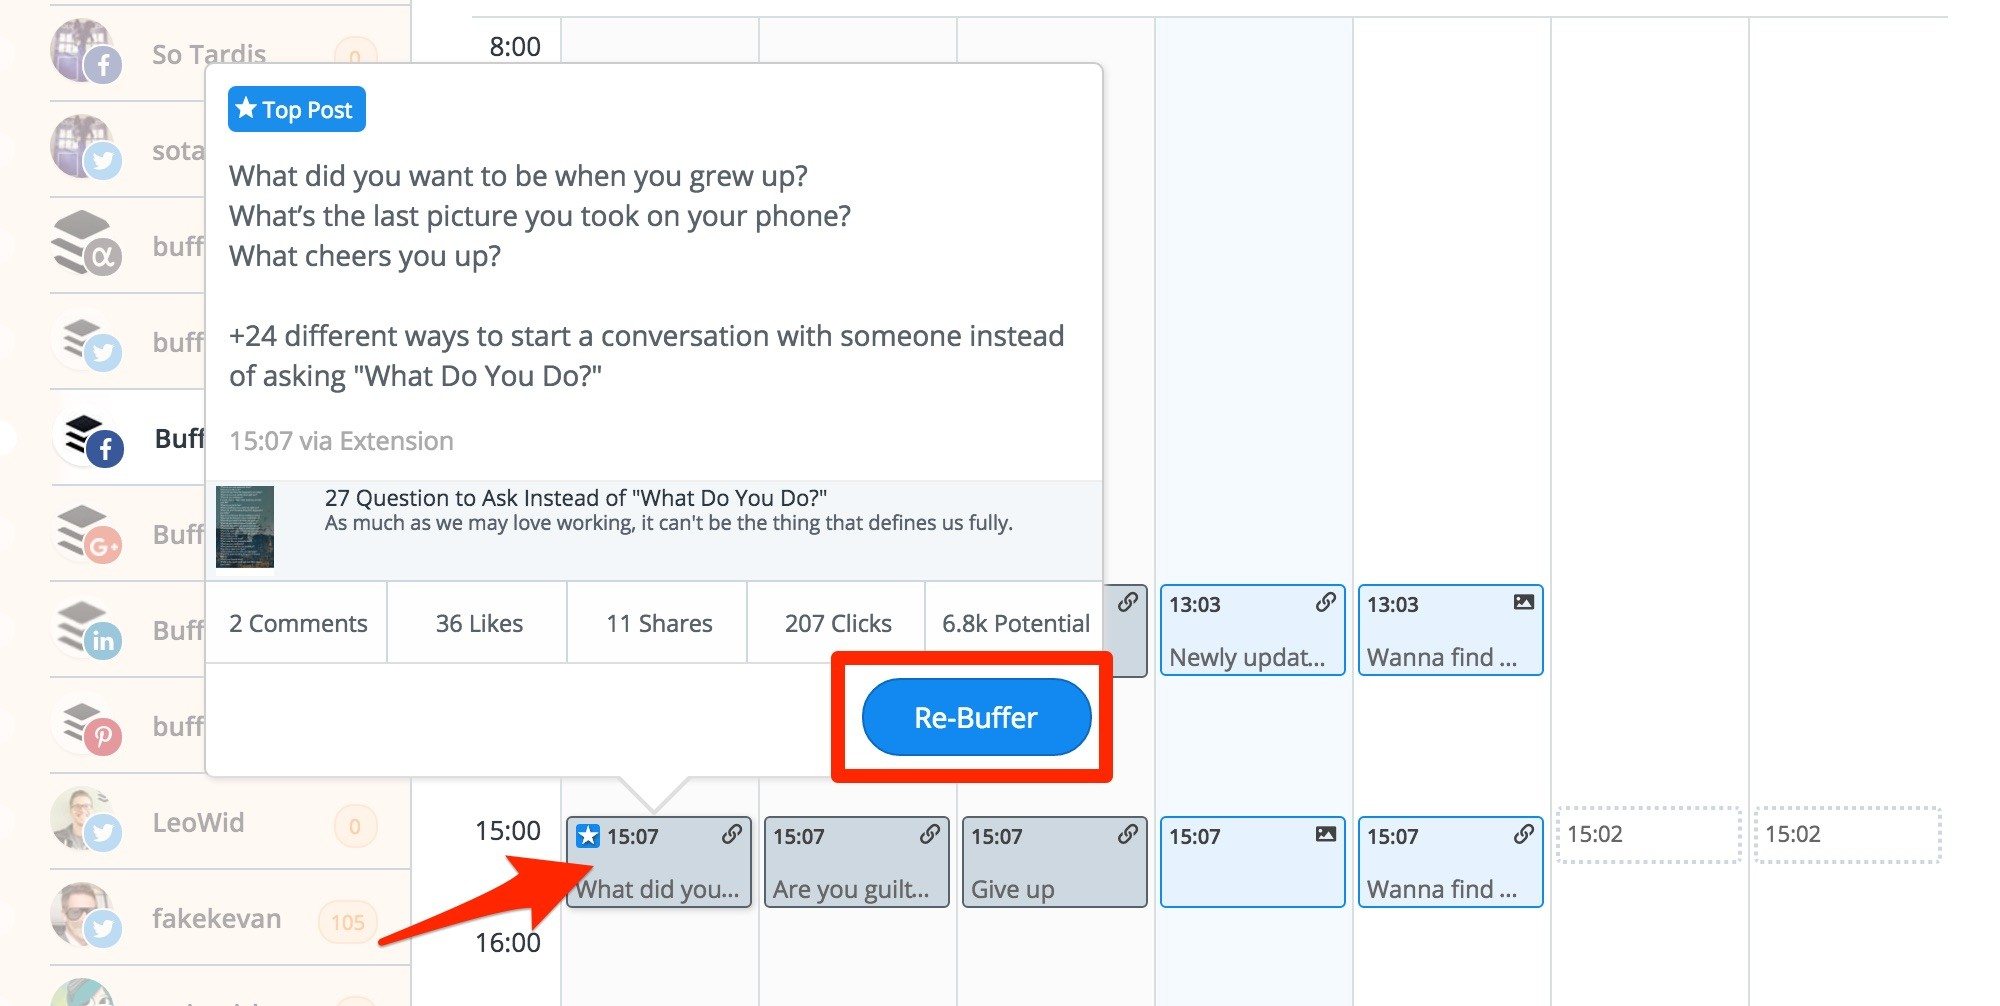
Task: Select the 'Give up' post at 15:07
Action: point(1053,862)
